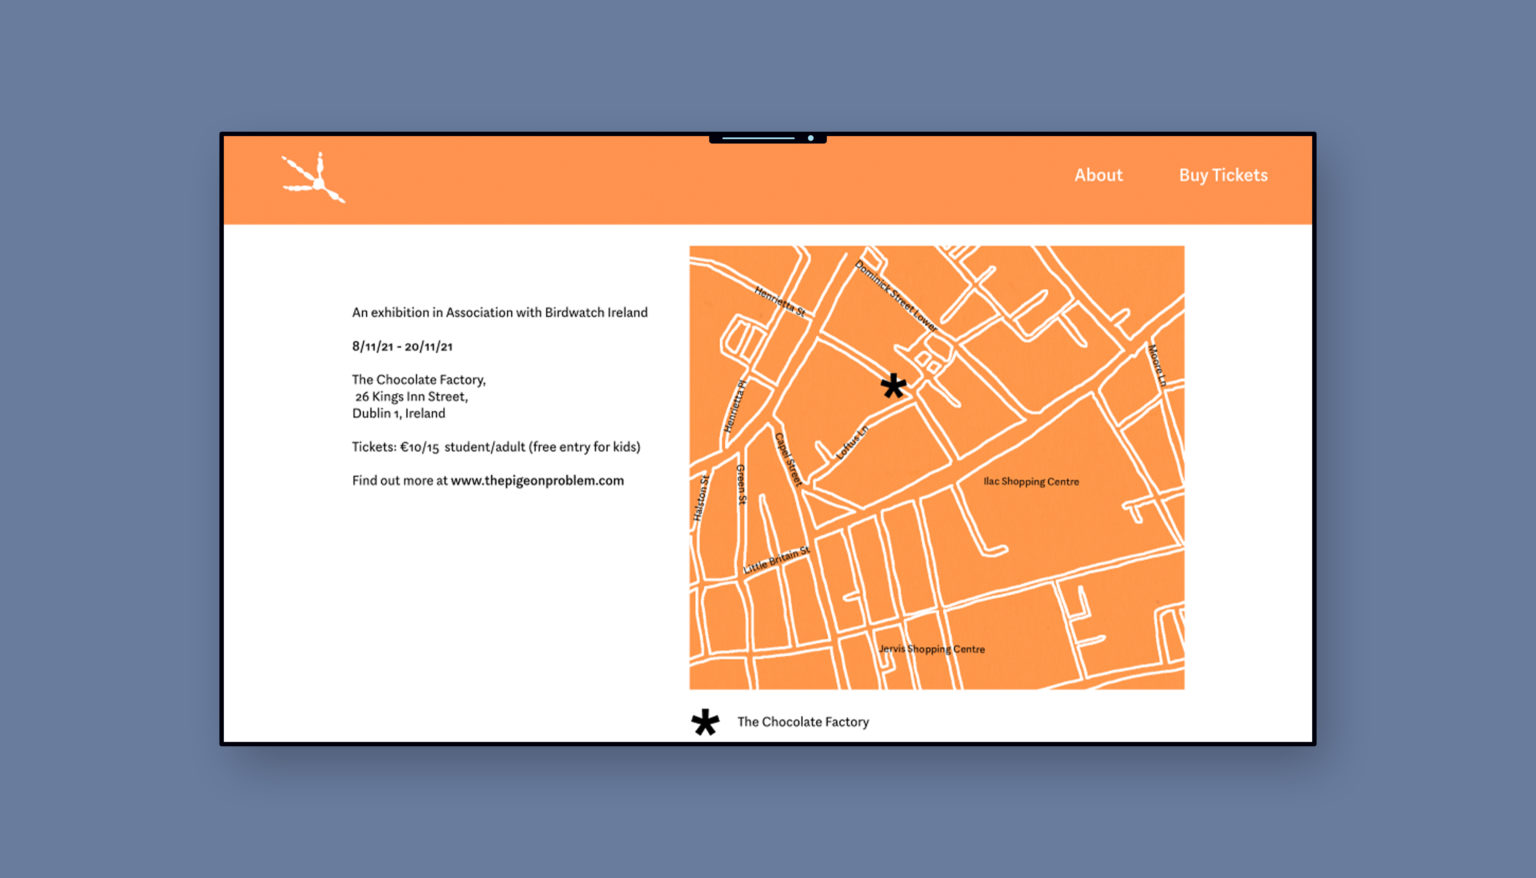Select the Dominick Street Lower label
Image resolution: width=1536 pixels, height=878 pixels.
[896, 296]
